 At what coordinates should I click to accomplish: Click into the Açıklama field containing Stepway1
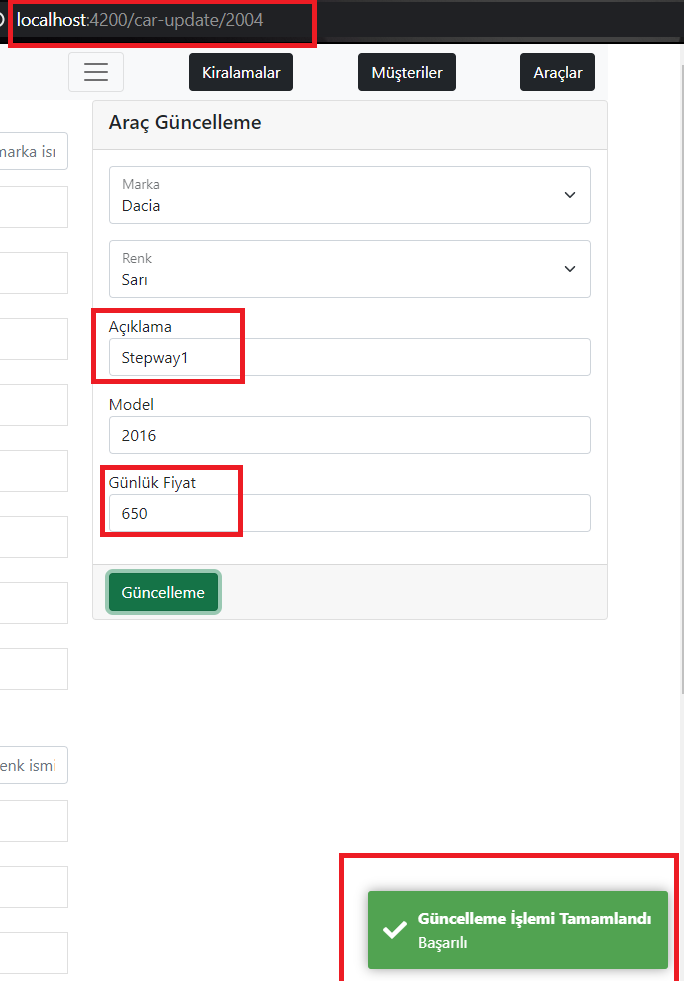click(349, 357)
